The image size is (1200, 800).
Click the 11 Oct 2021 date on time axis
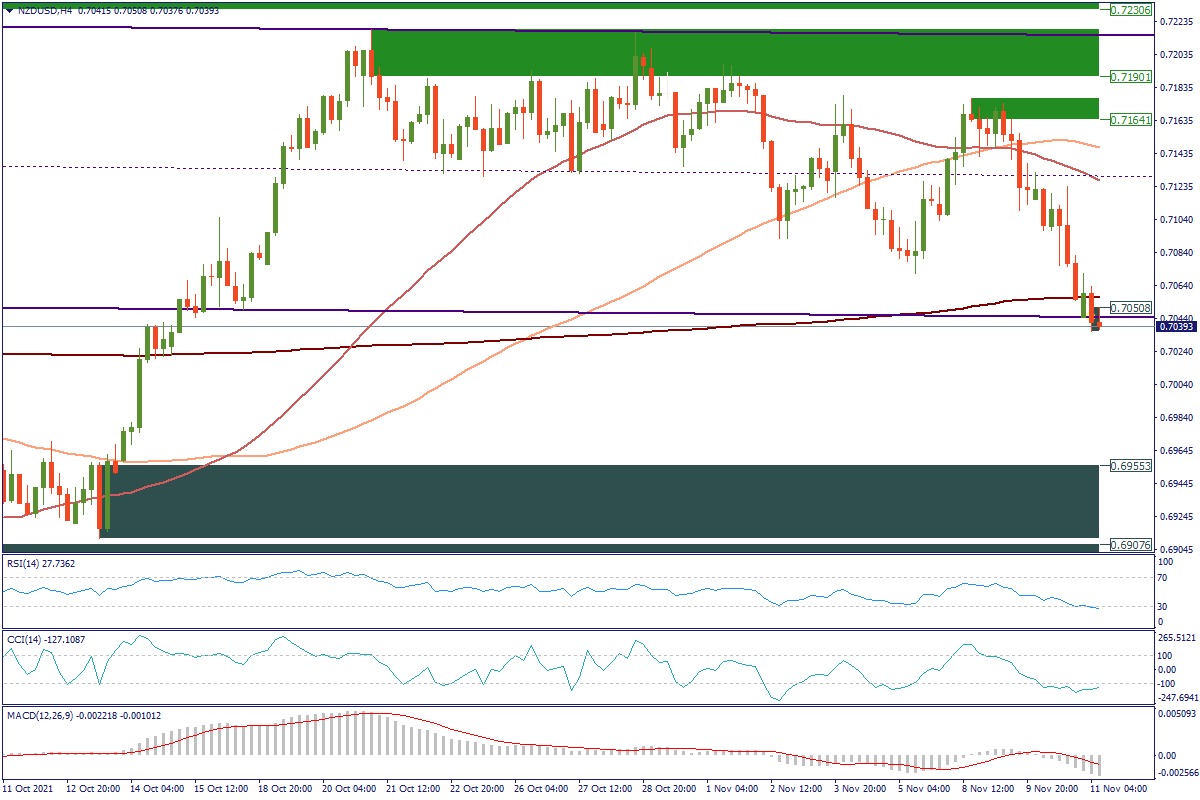[x=32, y=789]
